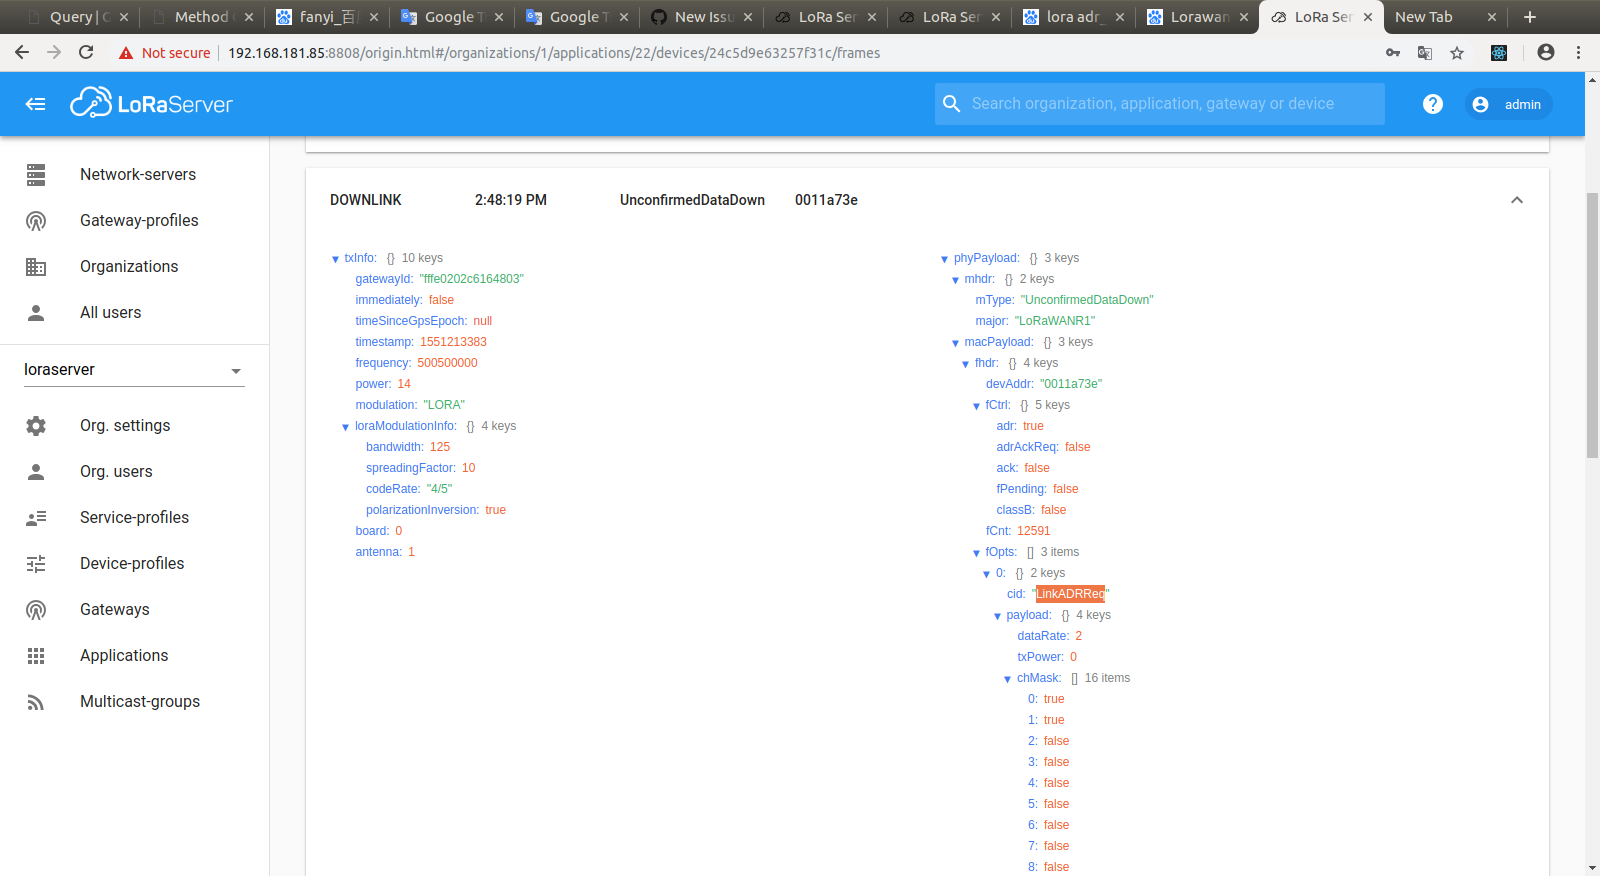The width and height of the screenshot is (1600, 876).
Task: Switch to the Lorawan browser tab
Action: coord(1197,17)
